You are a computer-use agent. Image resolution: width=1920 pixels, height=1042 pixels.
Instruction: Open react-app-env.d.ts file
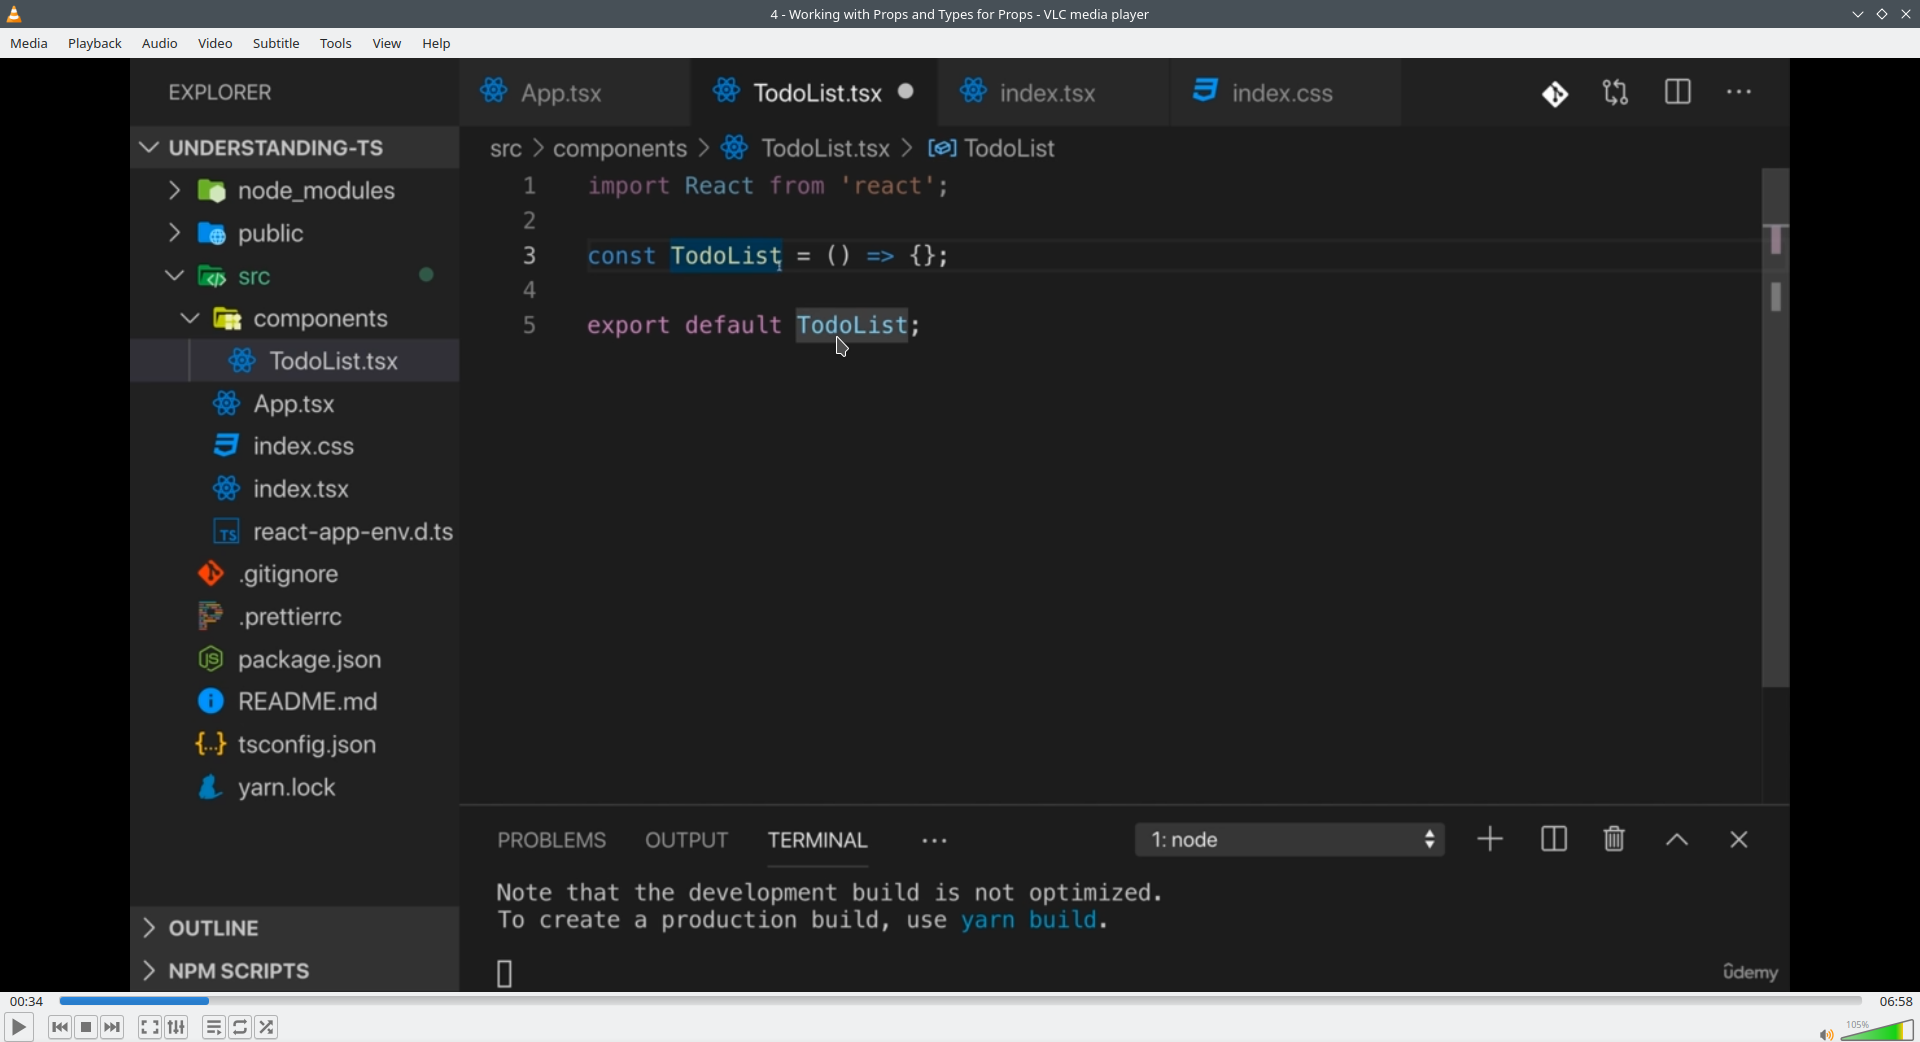coord(294,532)
